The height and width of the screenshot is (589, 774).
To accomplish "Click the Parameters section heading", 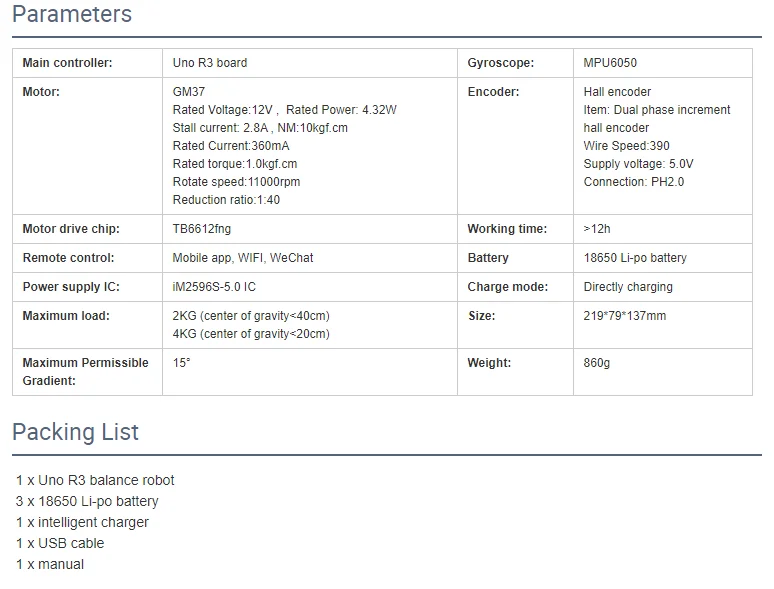I will (x=72, y=14).
